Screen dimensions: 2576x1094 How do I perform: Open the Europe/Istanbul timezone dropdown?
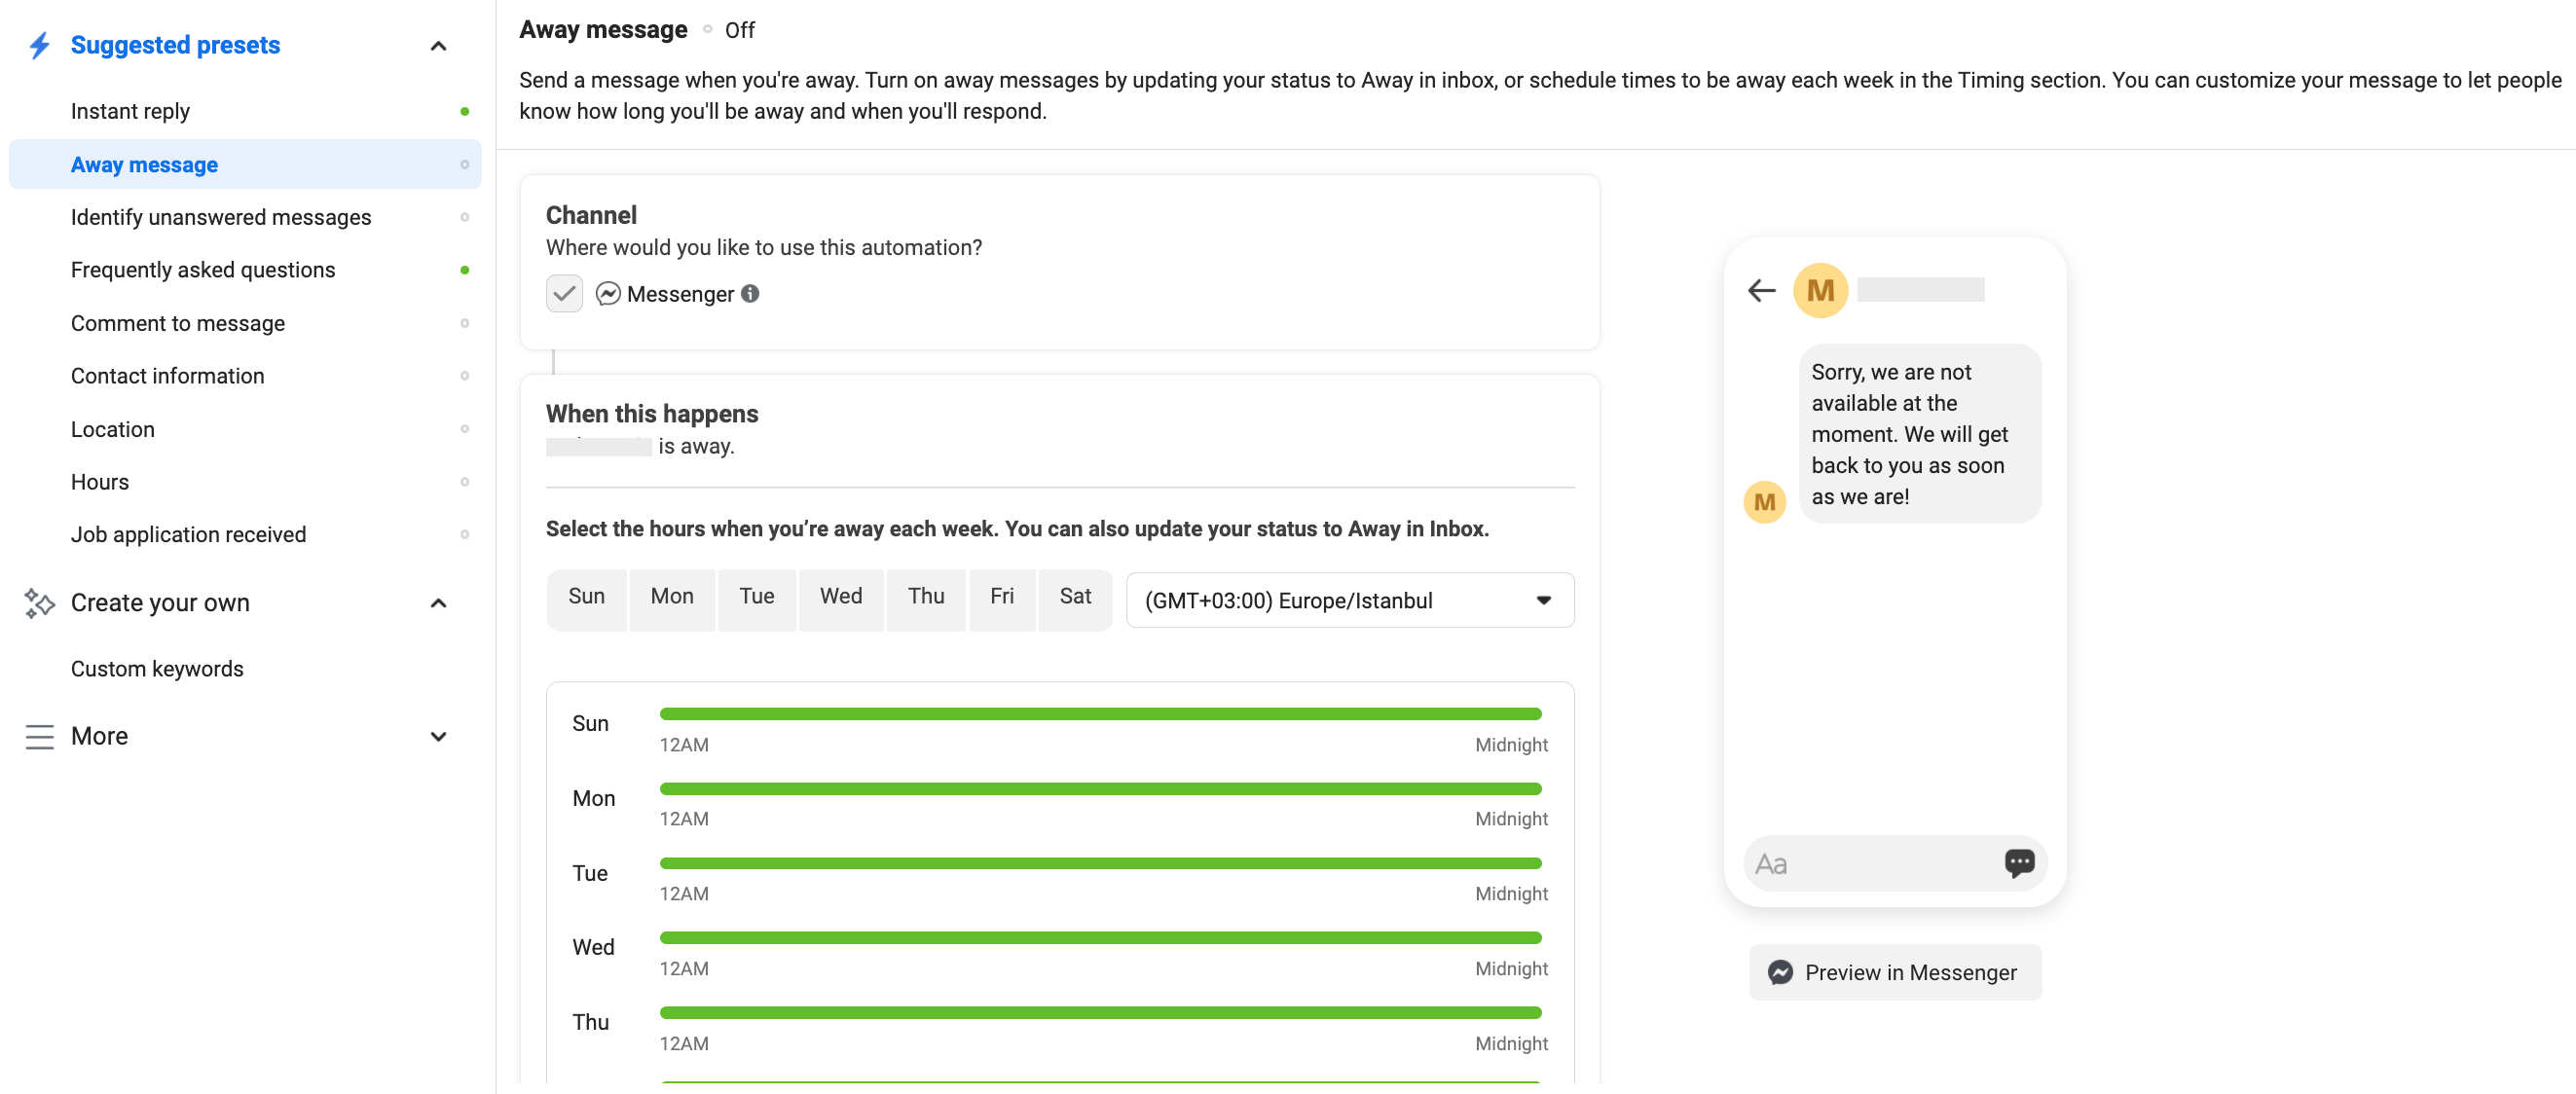pos(1350,600)
